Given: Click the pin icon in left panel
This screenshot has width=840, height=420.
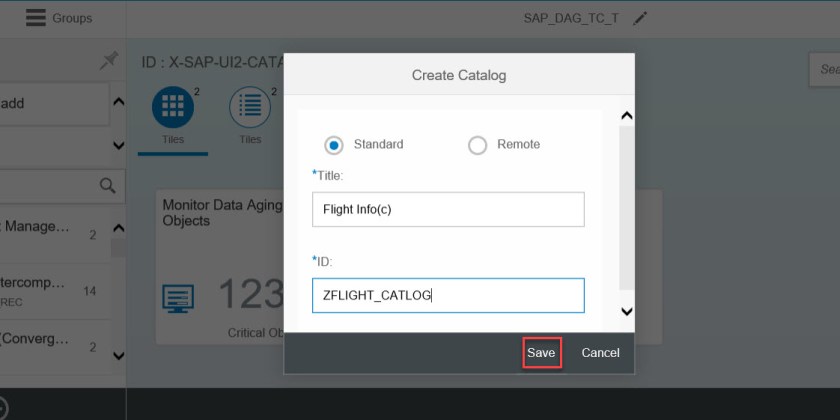Looking at the screenshot, I should click(109, 62).
